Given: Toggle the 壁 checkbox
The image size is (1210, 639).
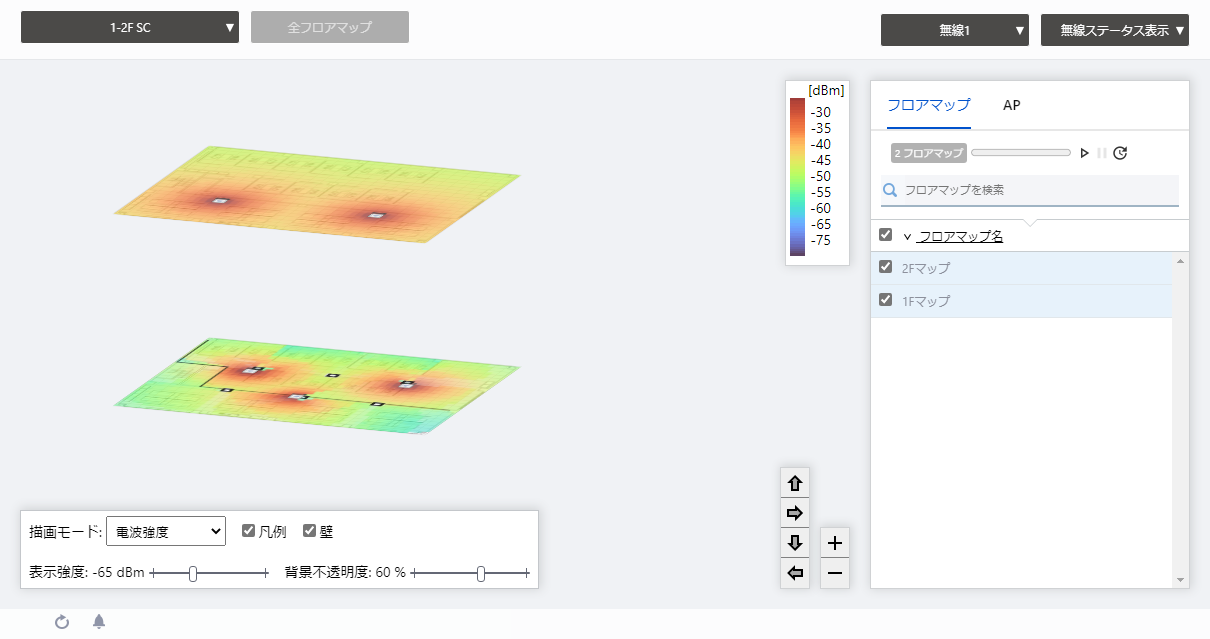Looking at the screenshot, I should (x=310, y=531).
